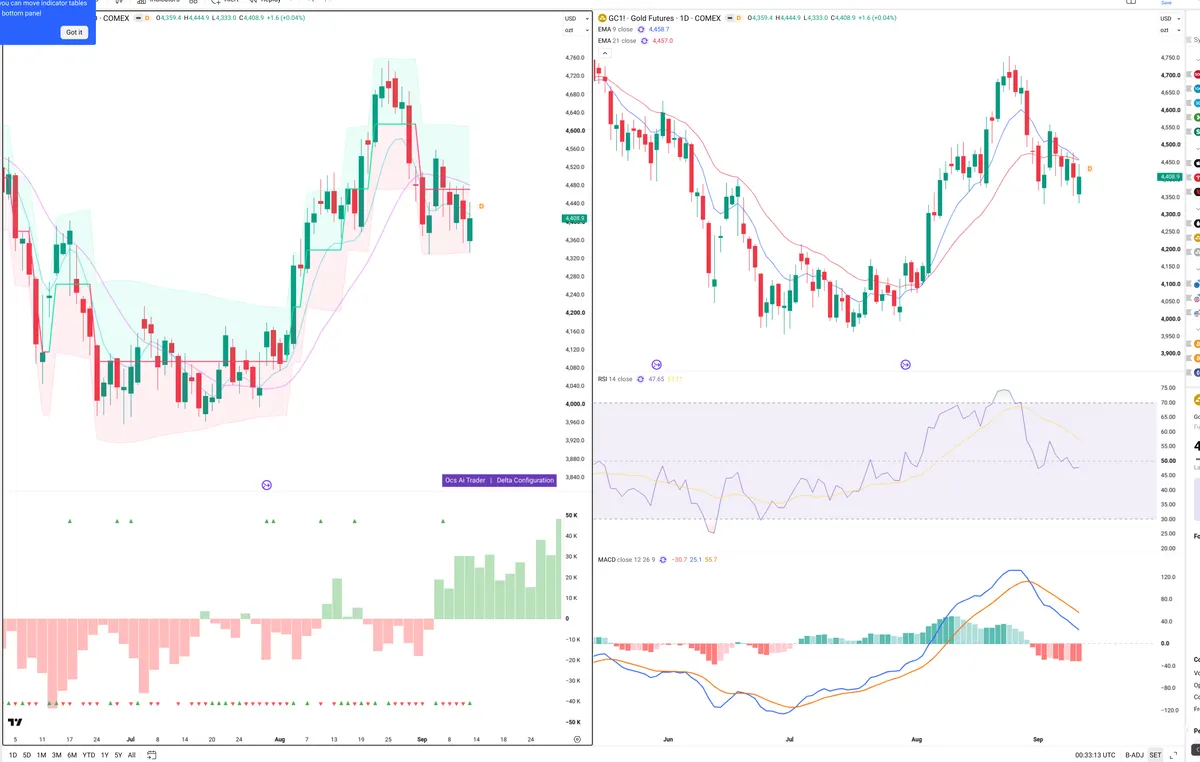Viewport: 1200px width, 762px height.
Task: Click GC1! Gold Futures symbol title
Action: coord(664,18)
